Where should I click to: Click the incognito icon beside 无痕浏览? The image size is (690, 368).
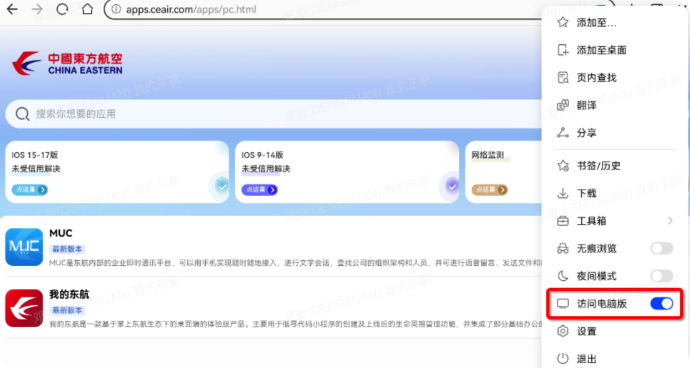pos(563,249)
